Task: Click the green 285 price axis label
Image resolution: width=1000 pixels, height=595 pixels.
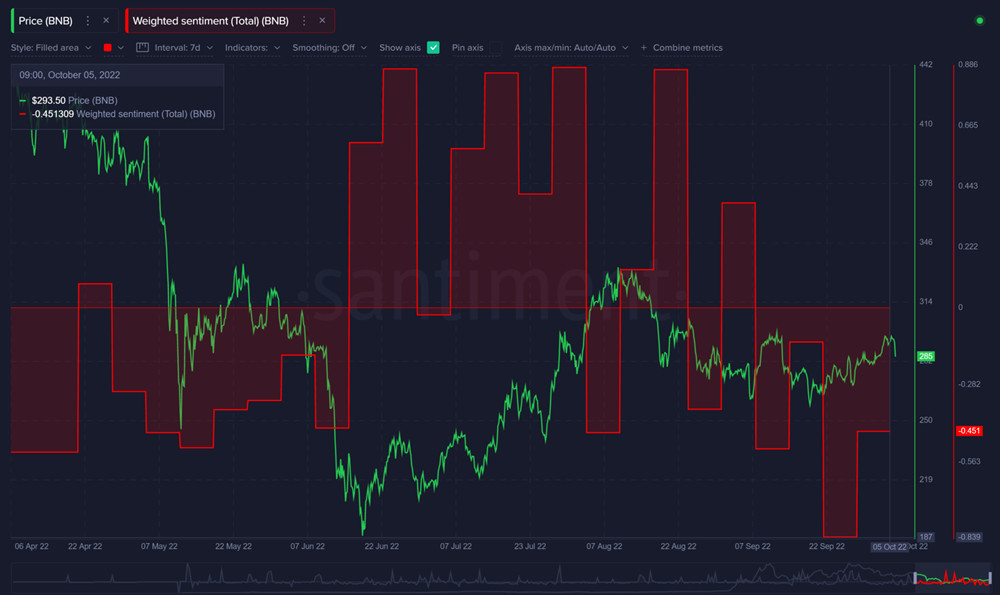Action: coord(926,356)
